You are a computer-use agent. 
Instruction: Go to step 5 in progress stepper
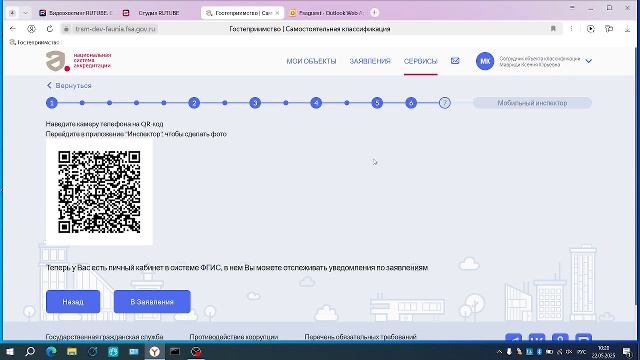click(377, 103)
